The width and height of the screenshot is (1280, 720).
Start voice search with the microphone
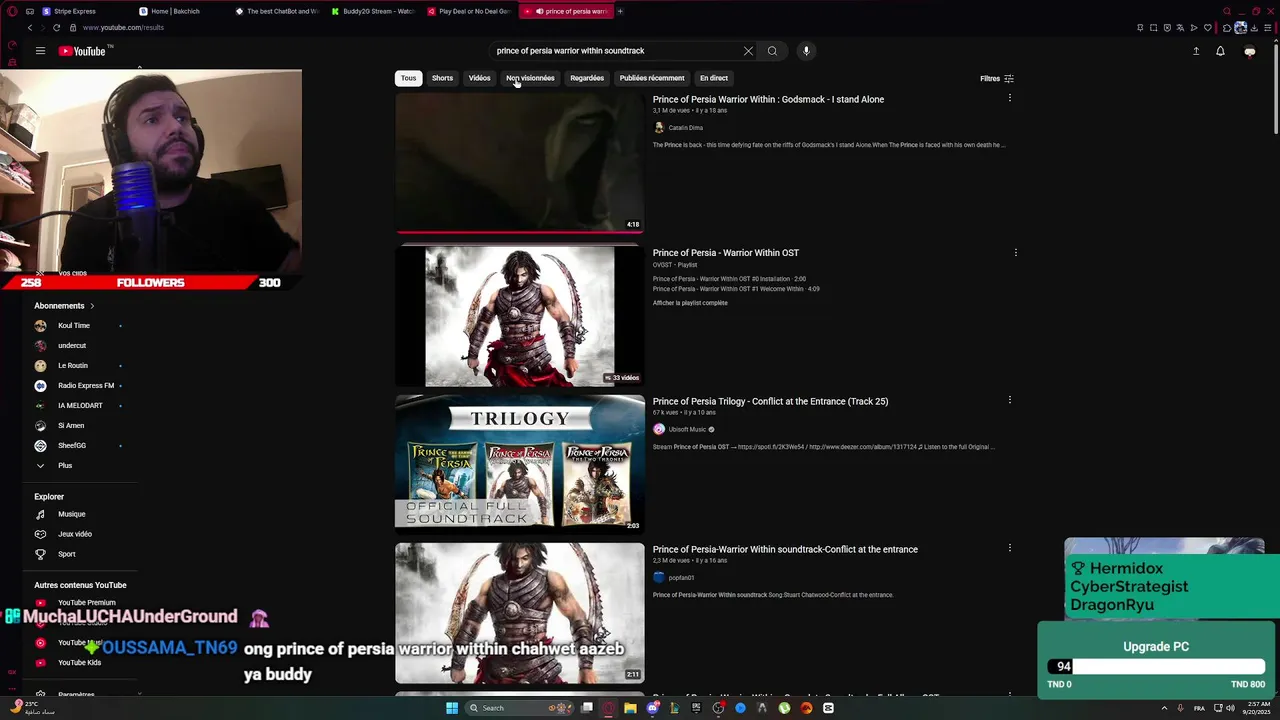click(806, 51)
